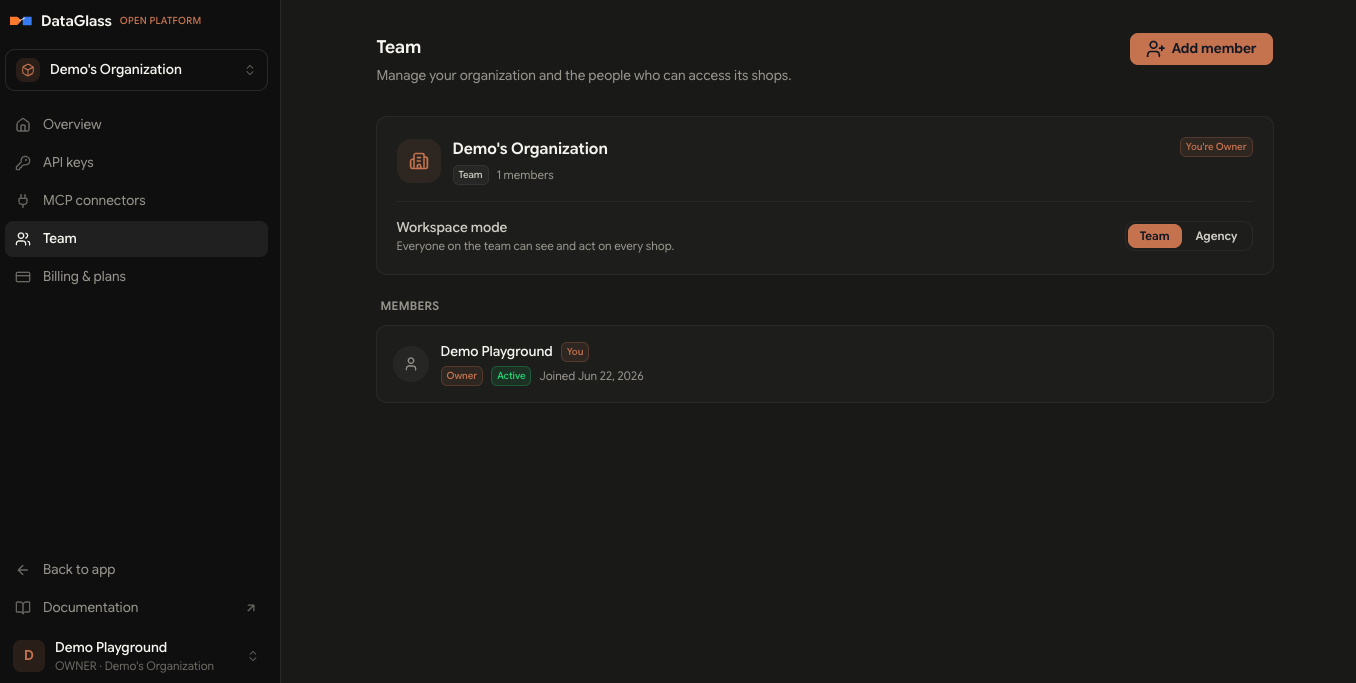Click "OWNER · Demo's Organization" subtitle text
The height and width of the screenshot is (683, 1356).
(134, 666)
